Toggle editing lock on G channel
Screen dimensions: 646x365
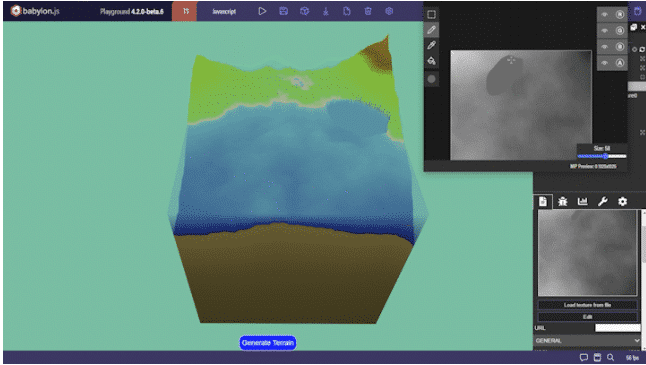tap(620, 30)
